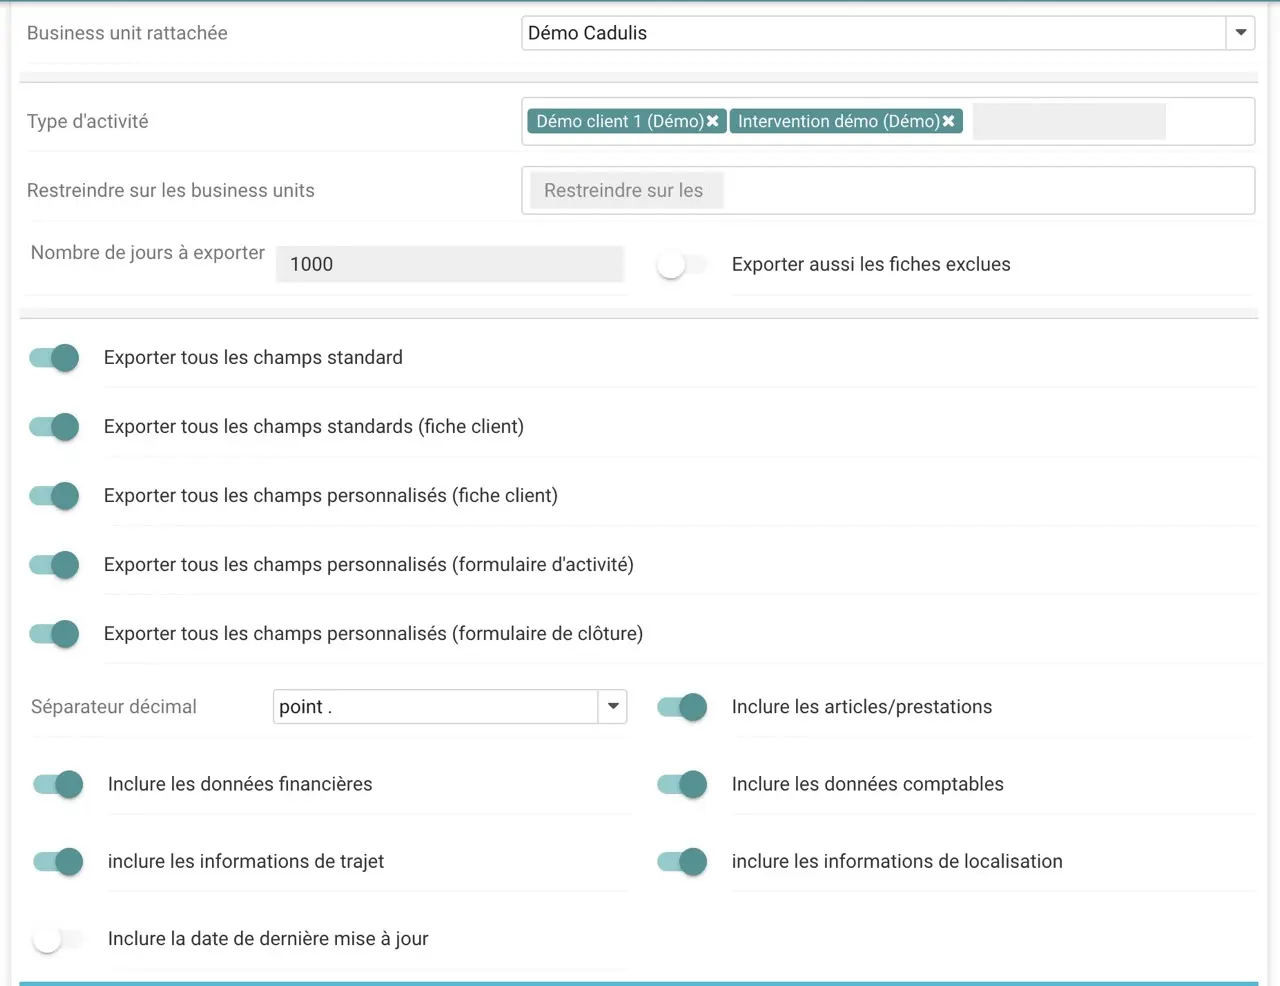Image resolution: width=1280 pixels, height=986 pixels.
Task: Toggle inclure les informations de trajet
Action: pyautogui.click(x=58, y=861)
